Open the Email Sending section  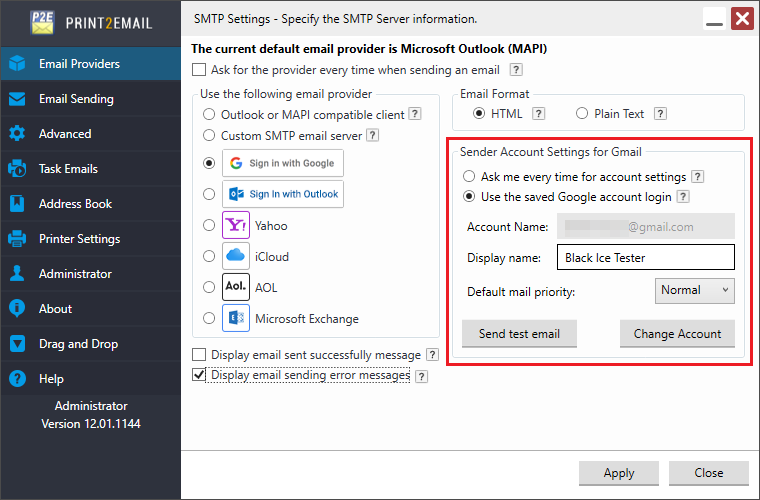pos(91,99)
